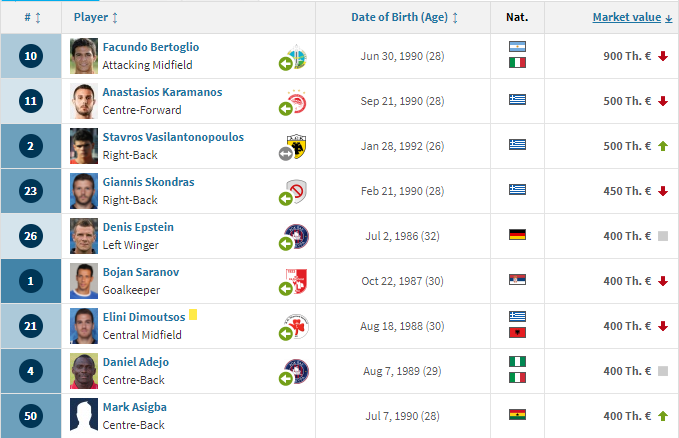Screen dimensions: 679x438
Task: Sort table by jersey number column
Action: coord(32,17)
